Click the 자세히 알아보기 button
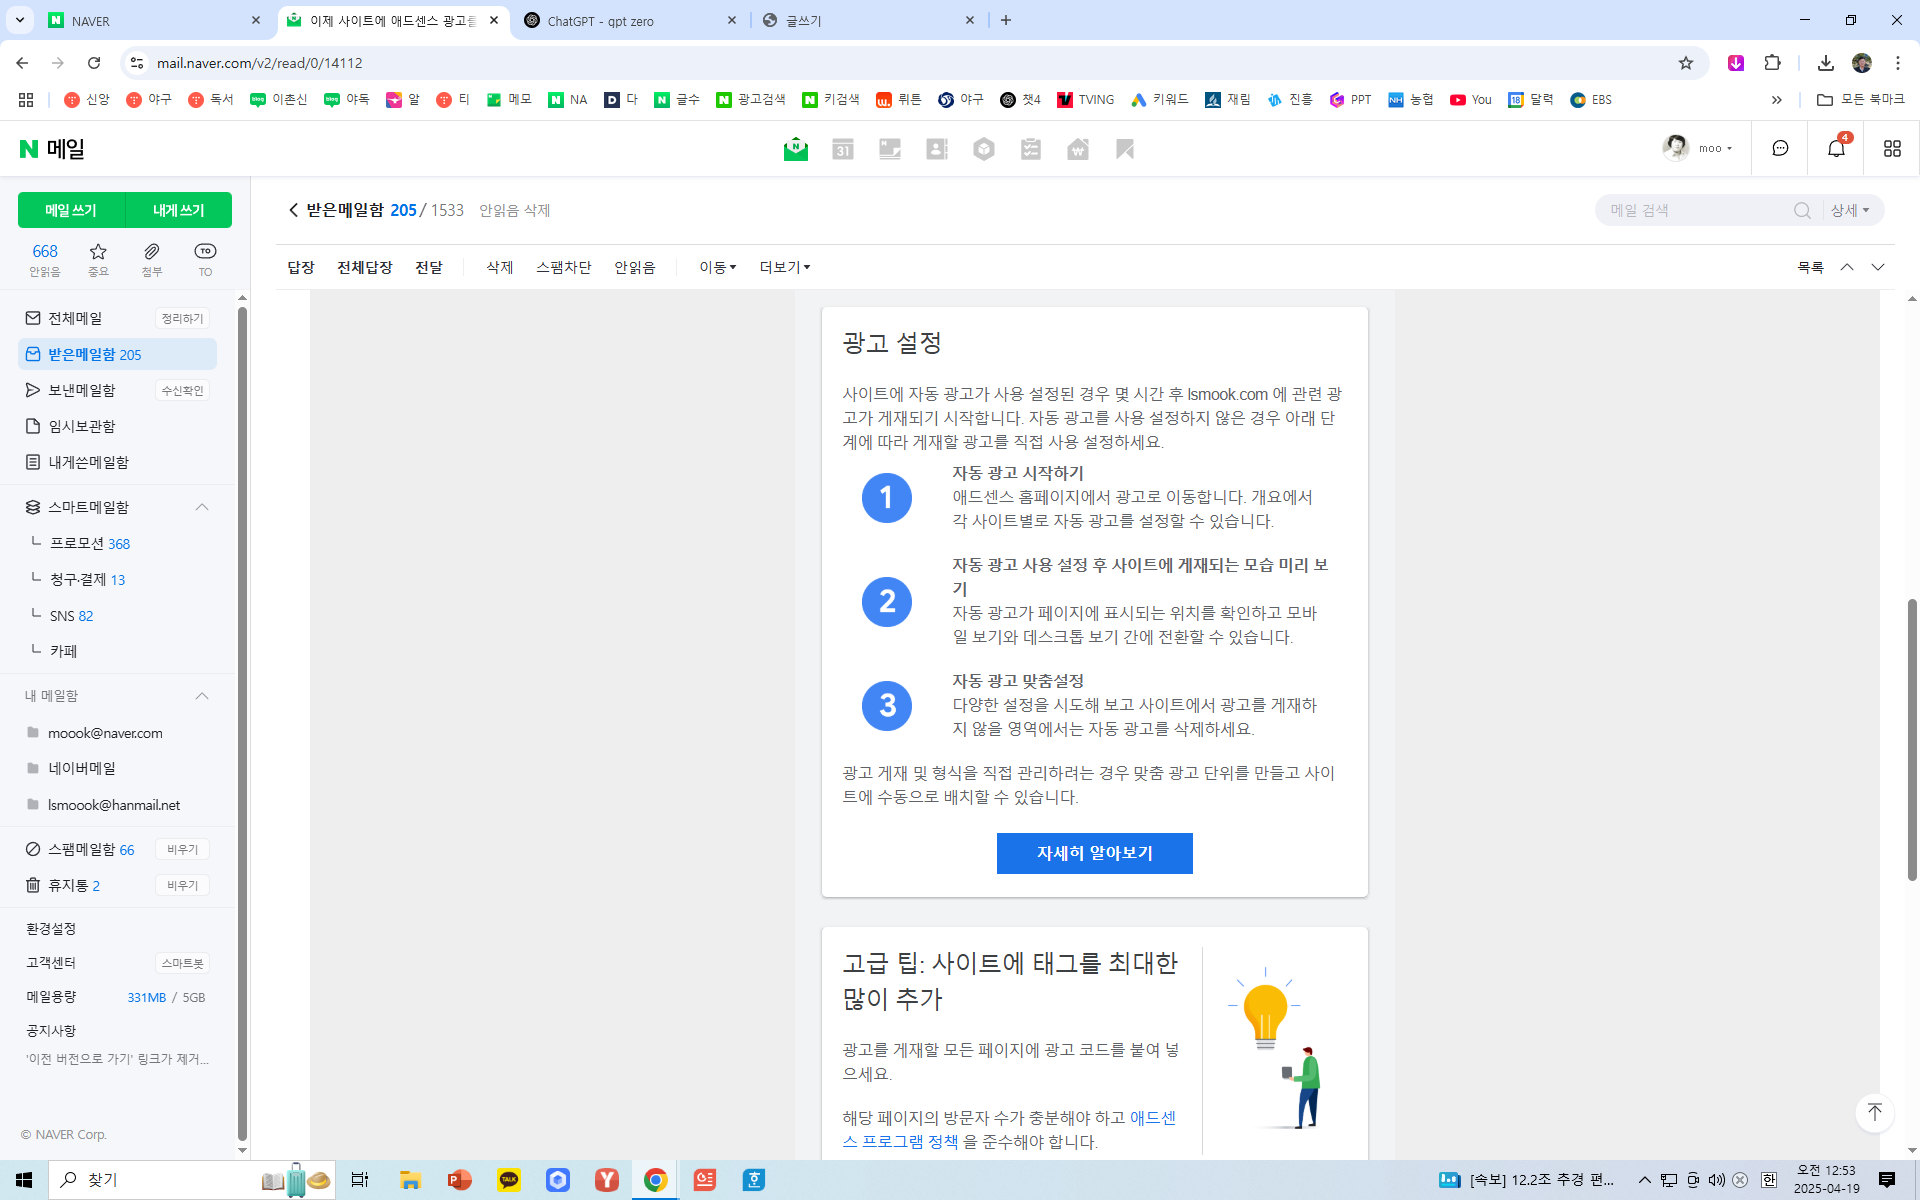The image size is (1920, 1200). (x=1094, y=853)
